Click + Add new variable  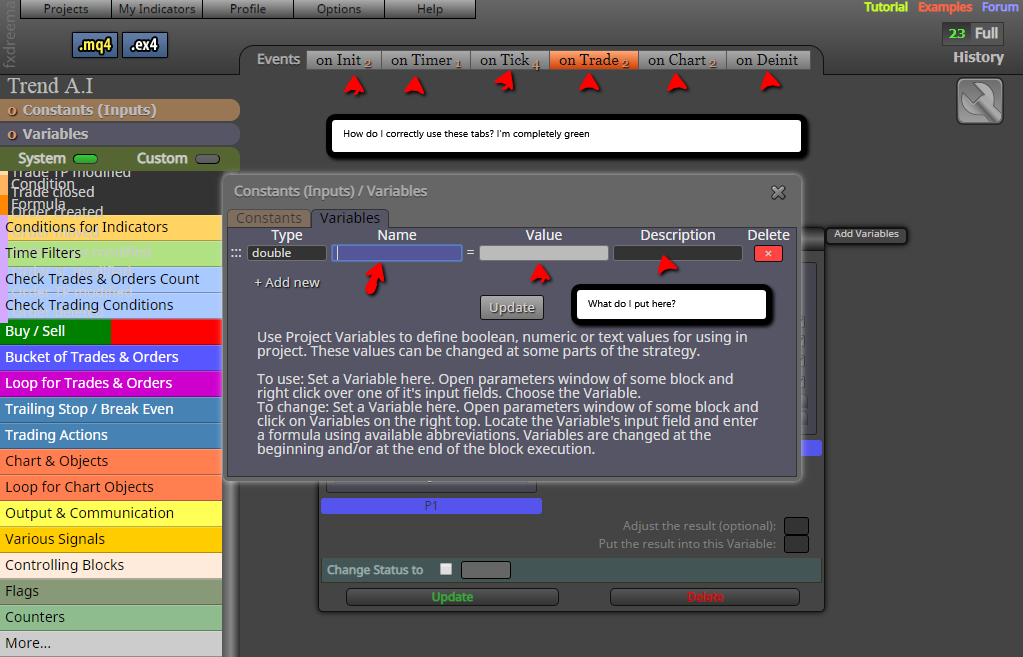(287, 283)
